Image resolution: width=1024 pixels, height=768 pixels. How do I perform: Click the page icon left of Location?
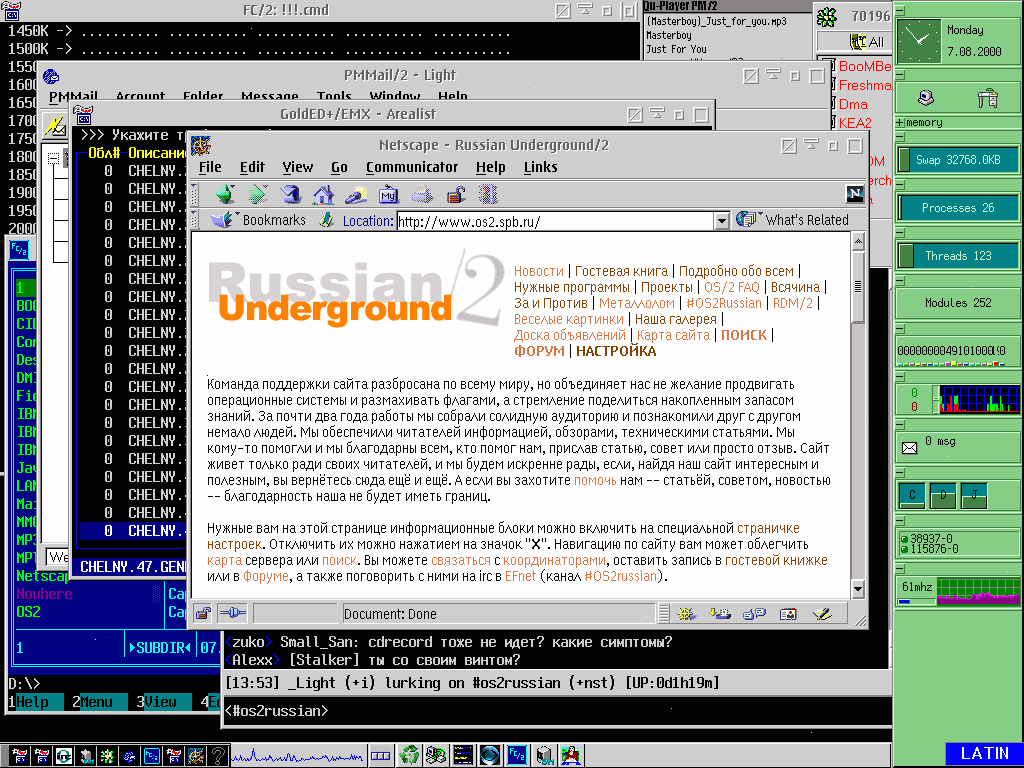tap(327, 221)
